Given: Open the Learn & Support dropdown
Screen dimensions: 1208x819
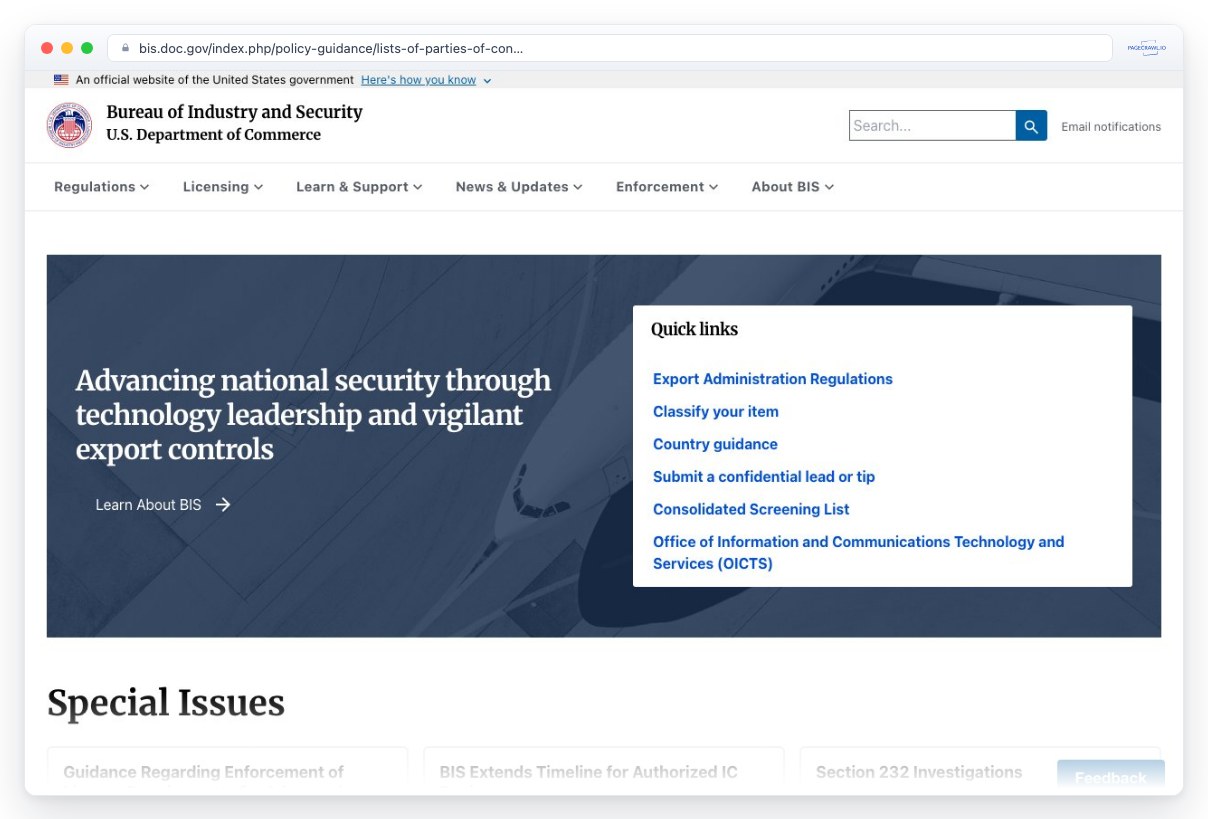Looking at the screenshot, I should pyautogui.click(x=359, y=187).
